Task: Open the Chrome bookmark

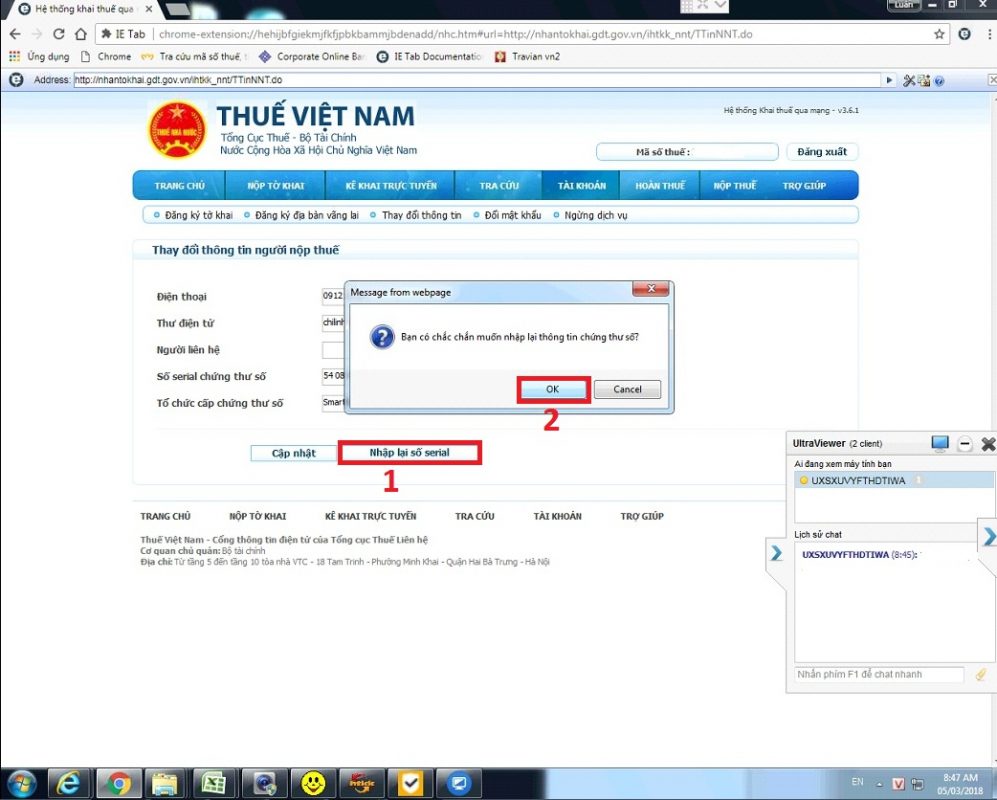Action: (x=106, y=57)
